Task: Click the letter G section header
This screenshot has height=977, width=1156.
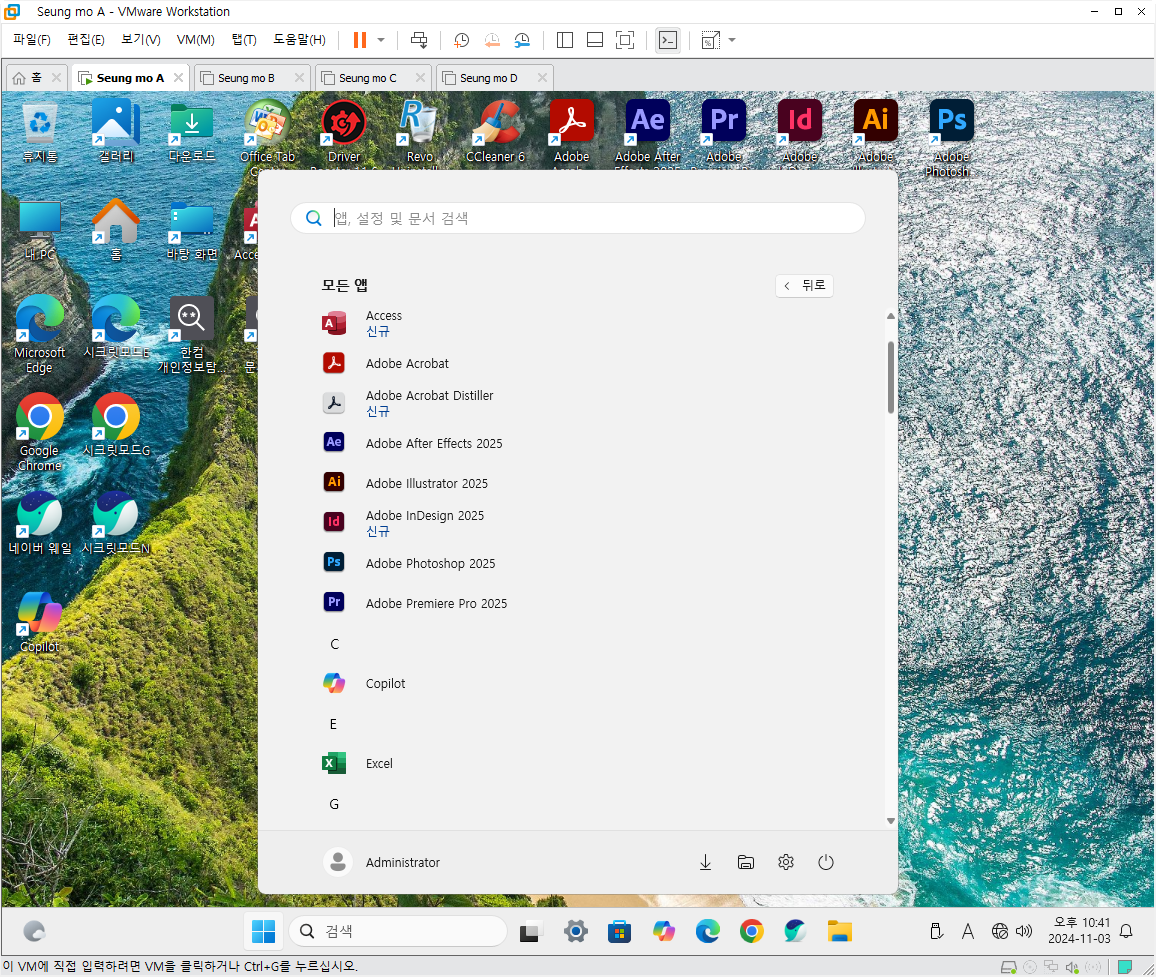Action: click(x=334, y=804)
